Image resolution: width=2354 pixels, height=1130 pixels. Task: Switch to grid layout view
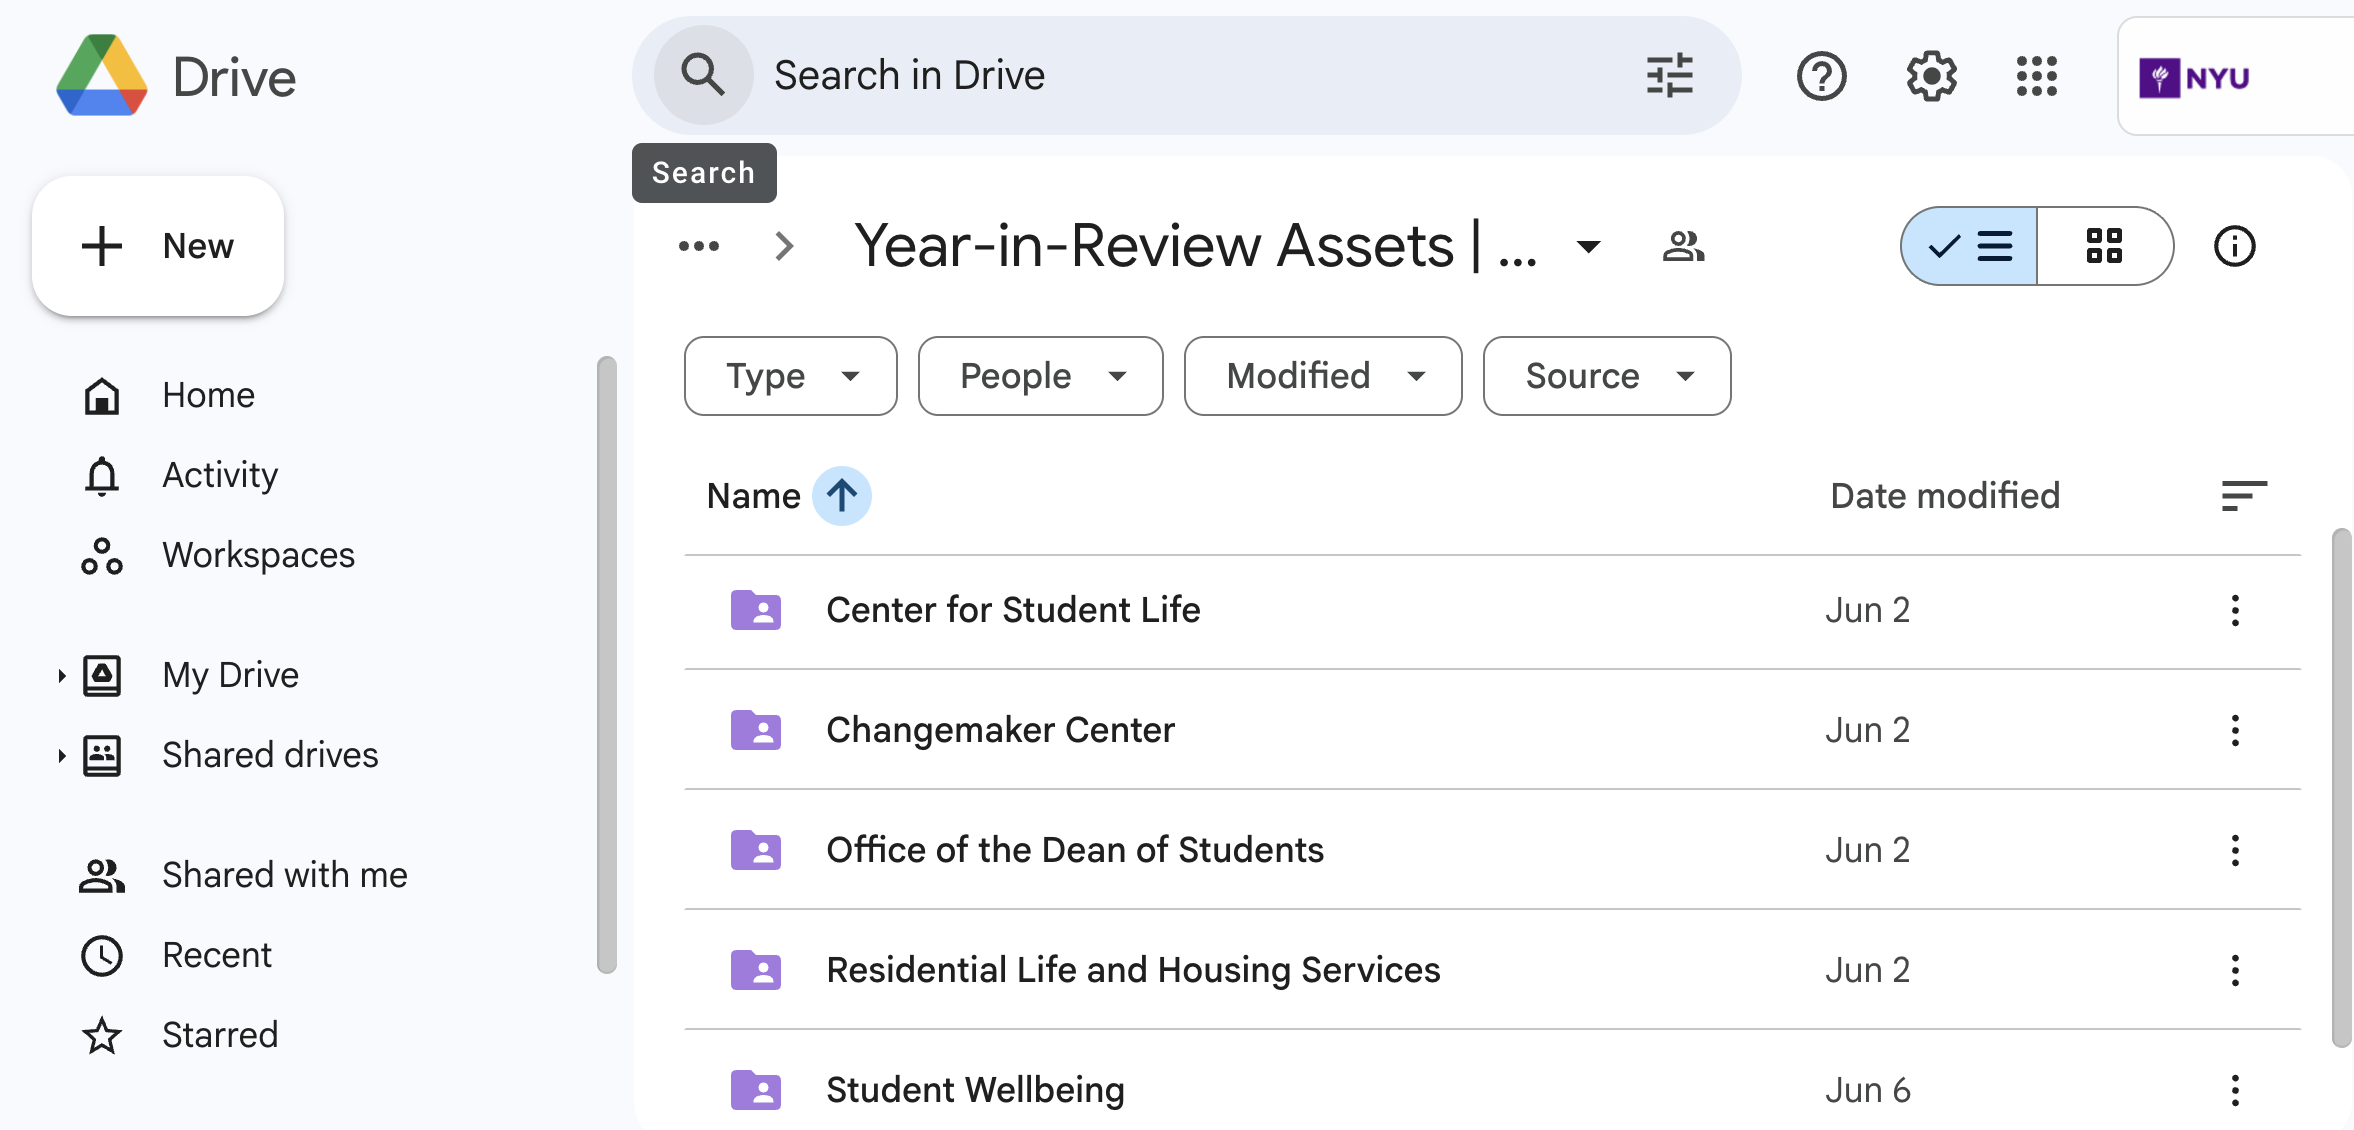(2104, 246)
